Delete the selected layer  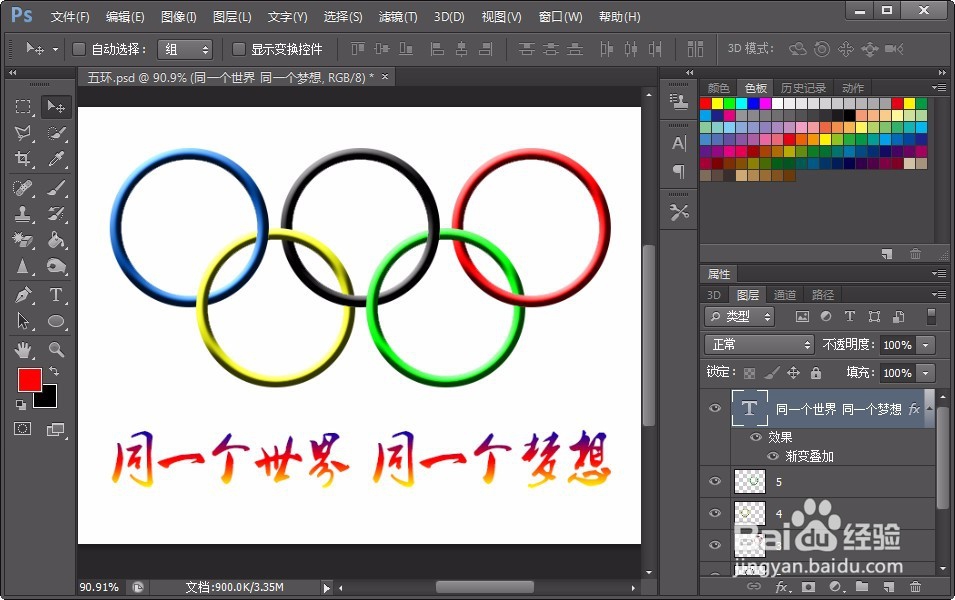click(915, 587)
